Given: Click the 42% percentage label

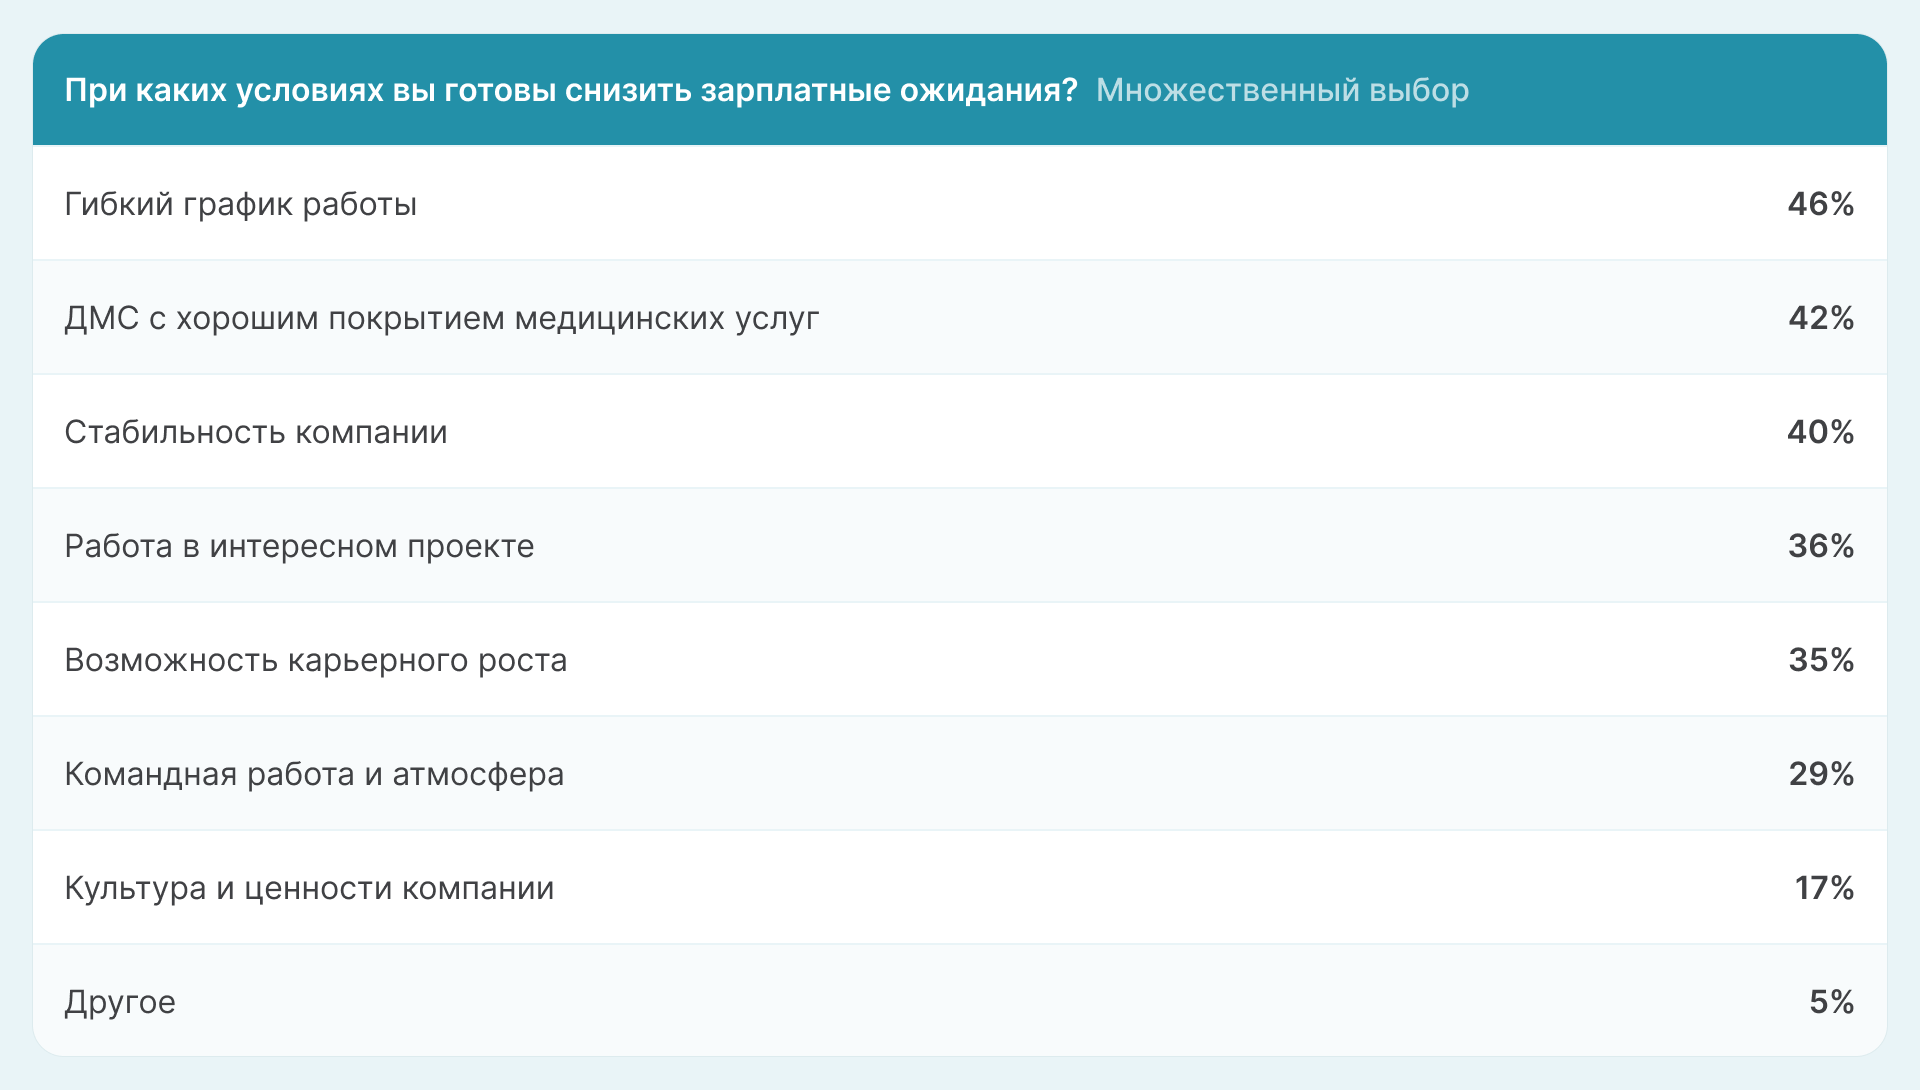Looking at the screenshot, I should 1820,318.
